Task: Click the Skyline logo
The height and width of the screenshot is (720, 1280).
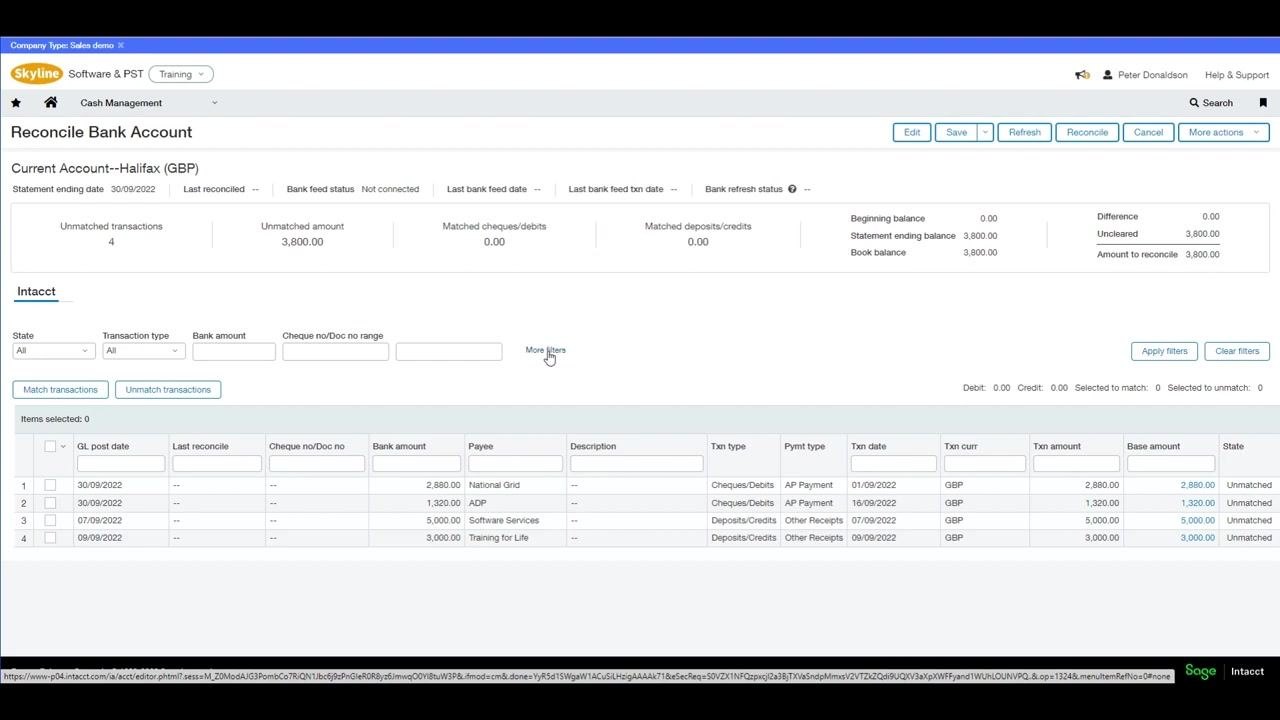Action: (x=36, y=74)
